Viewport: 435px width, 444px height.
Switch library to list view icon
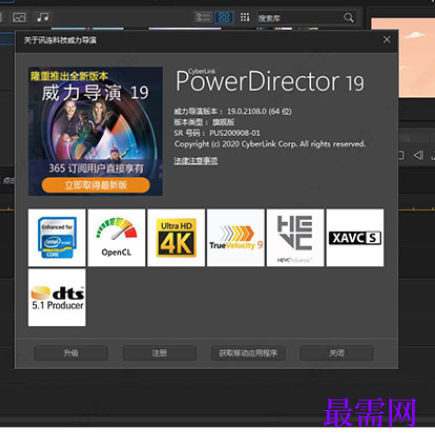point(203,17)
